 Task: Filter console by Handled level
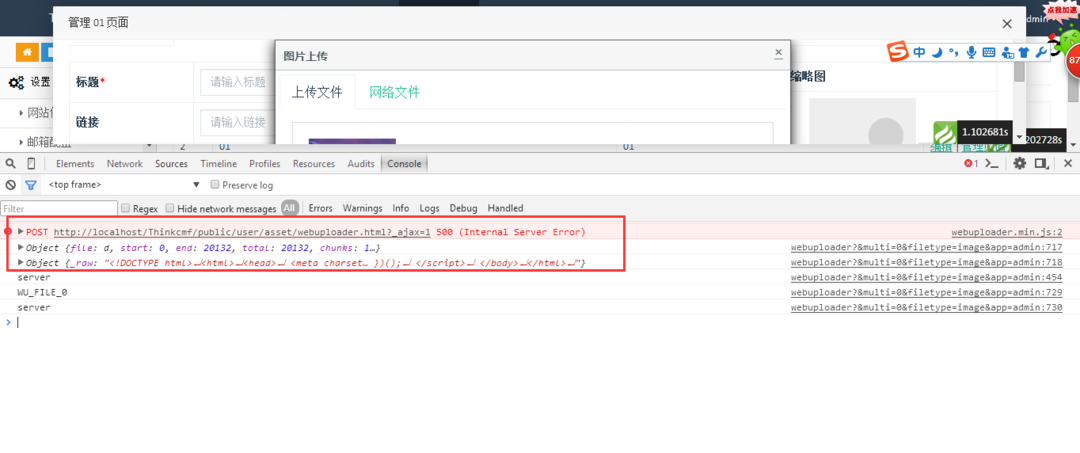point(505,208)
